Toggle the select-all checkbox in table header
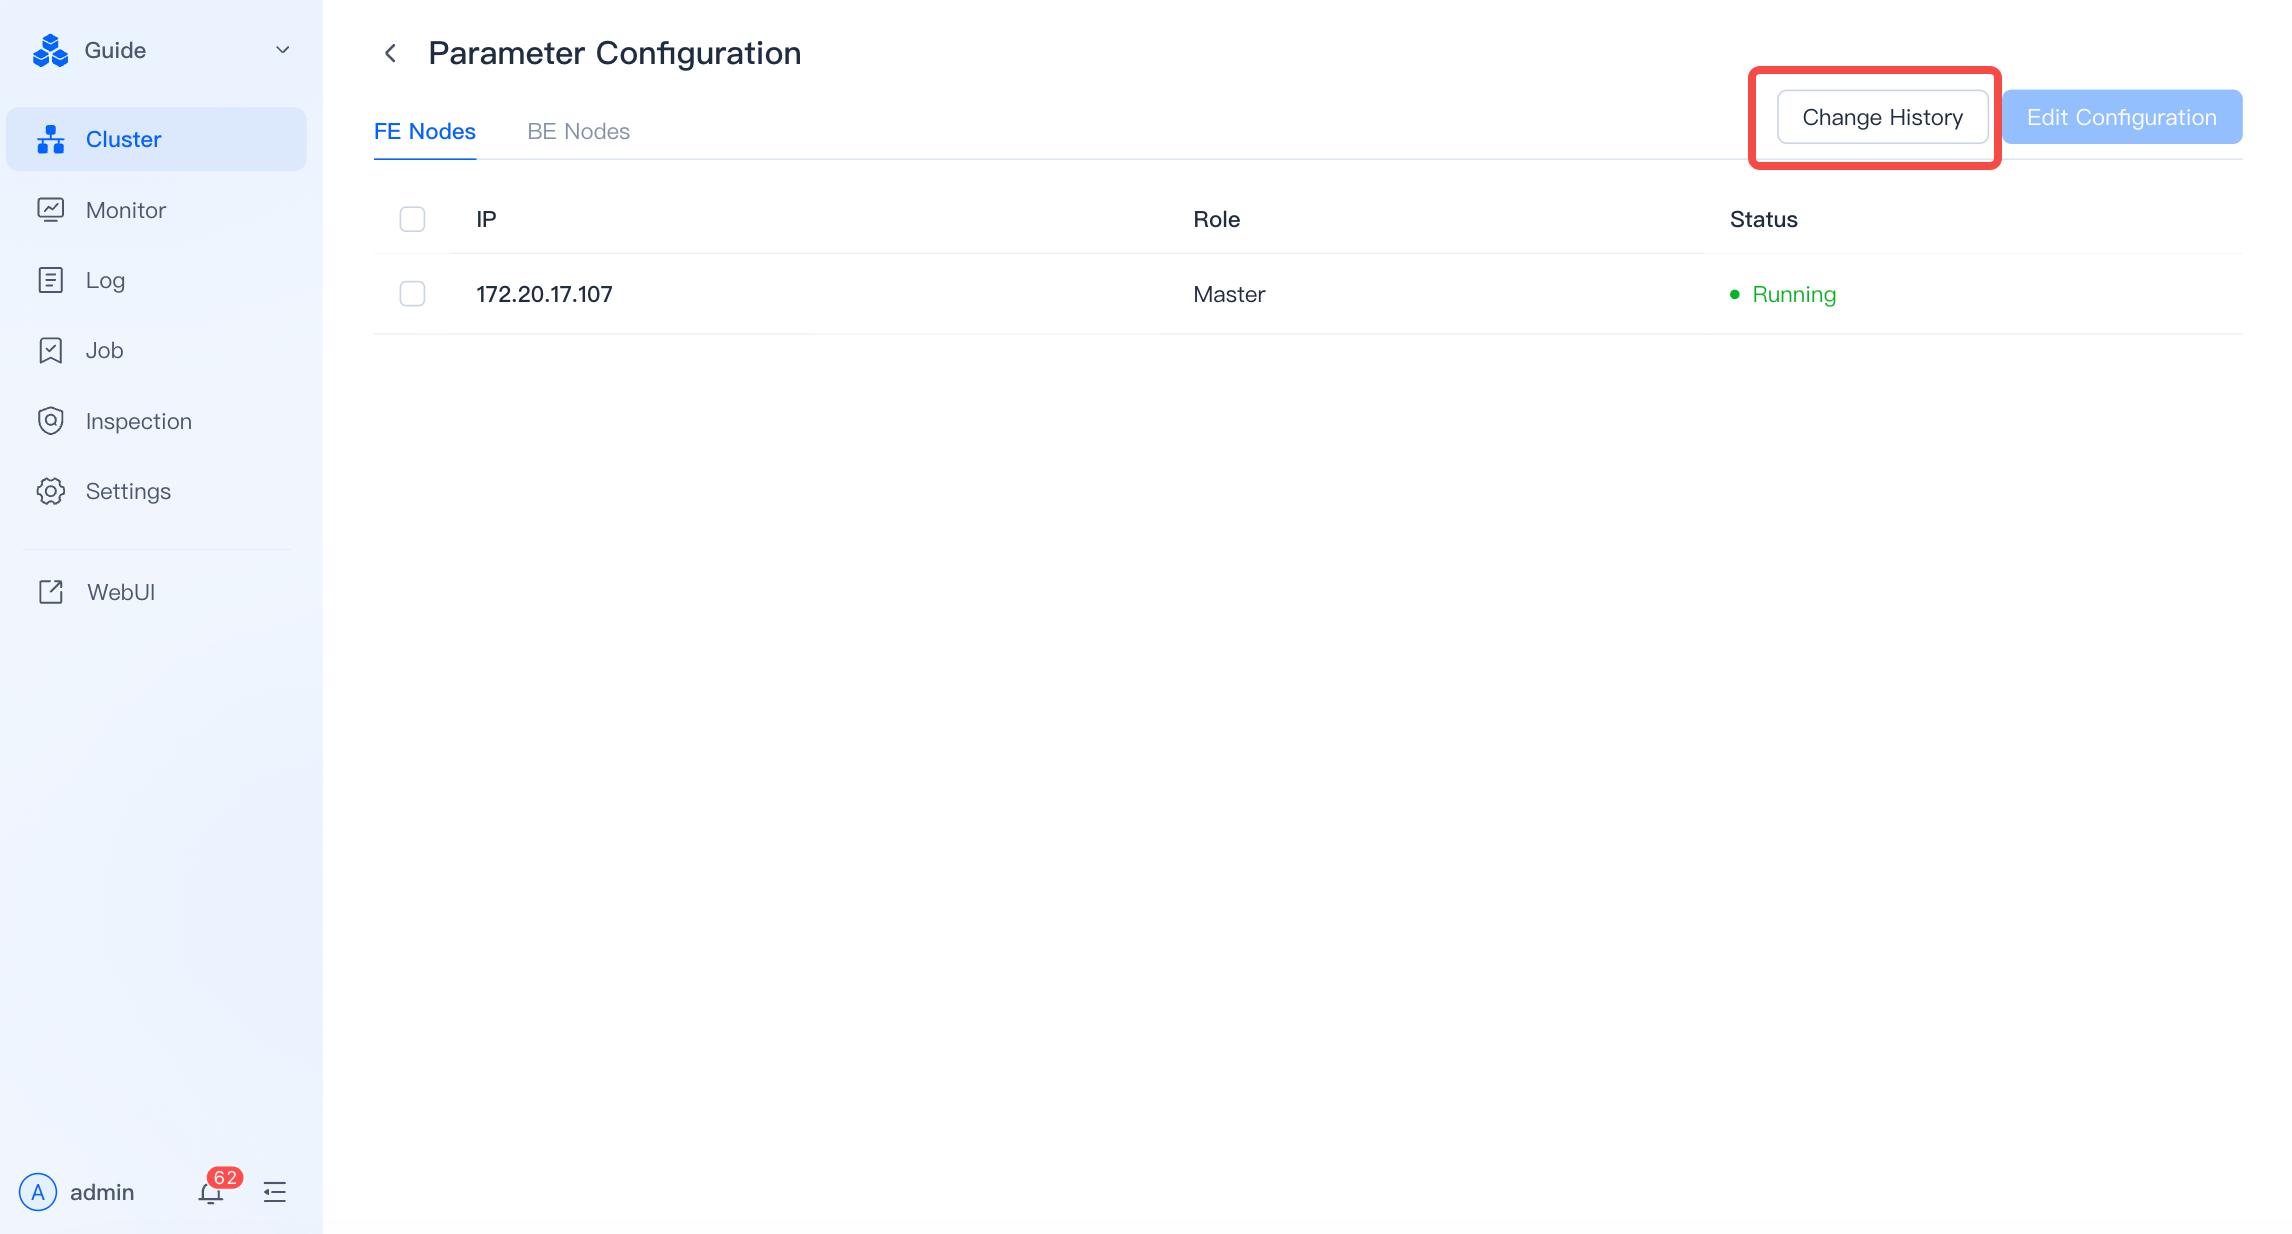Screen dimensions: 2292x1234 (x=412, y=219)
